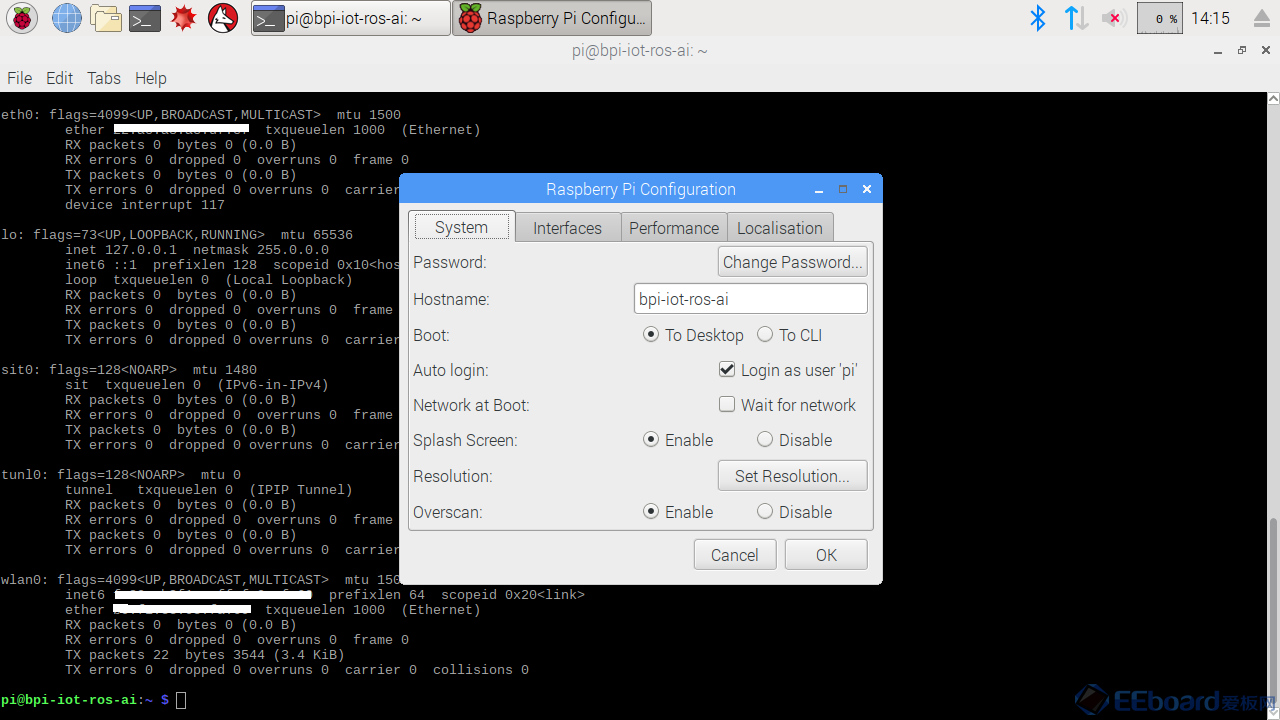Click the wlan0: flags line in terminal

[x=200, y=580]
